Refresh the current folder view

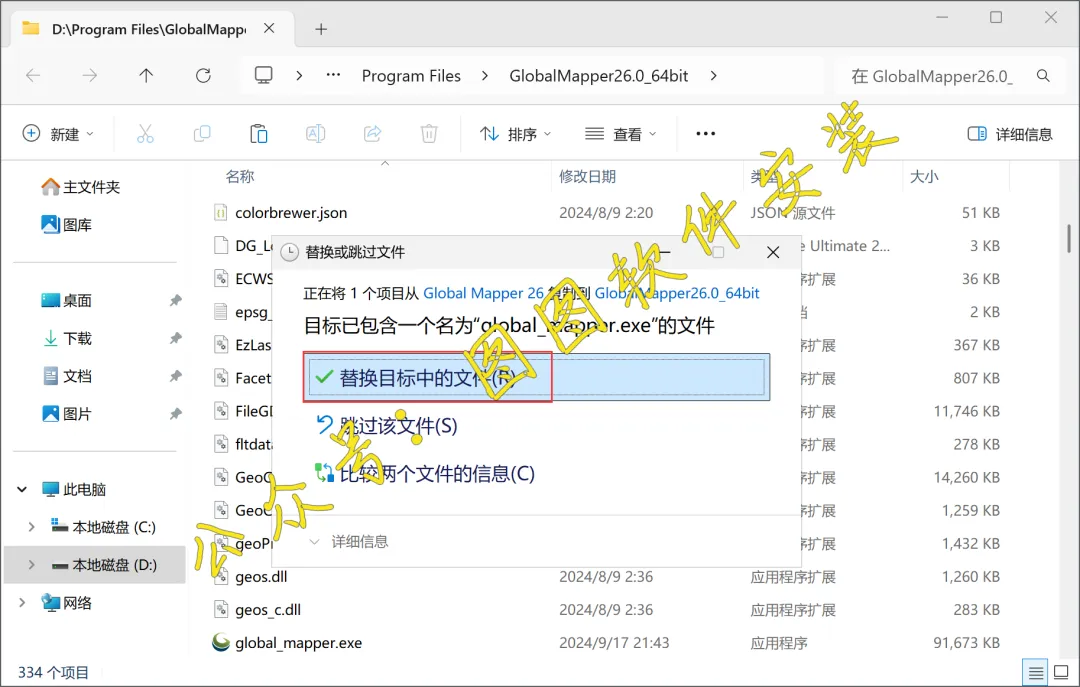click(x=203, y=76)
